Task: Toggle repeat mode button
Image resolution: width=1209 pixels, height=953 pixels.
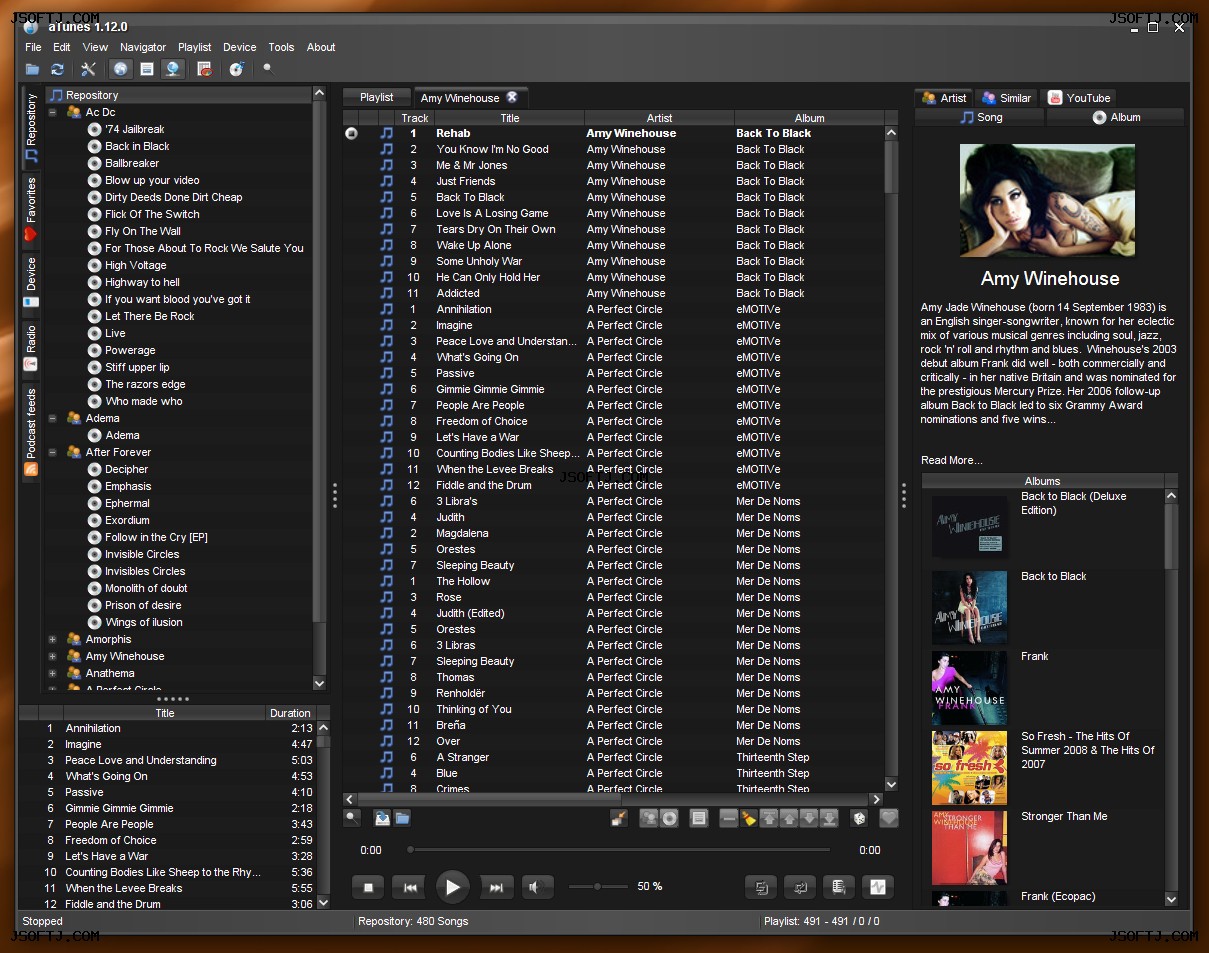Action: pyautogui.click(x=800, y=887)
